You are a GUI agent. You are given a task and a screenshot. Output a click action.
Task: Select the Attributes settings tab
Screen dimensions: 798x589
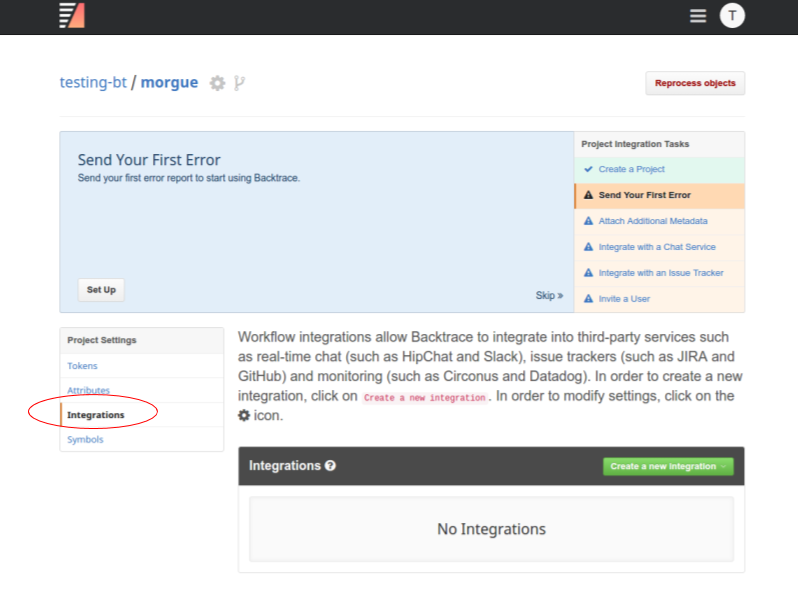pyautogui.click(x=88, y=391)
